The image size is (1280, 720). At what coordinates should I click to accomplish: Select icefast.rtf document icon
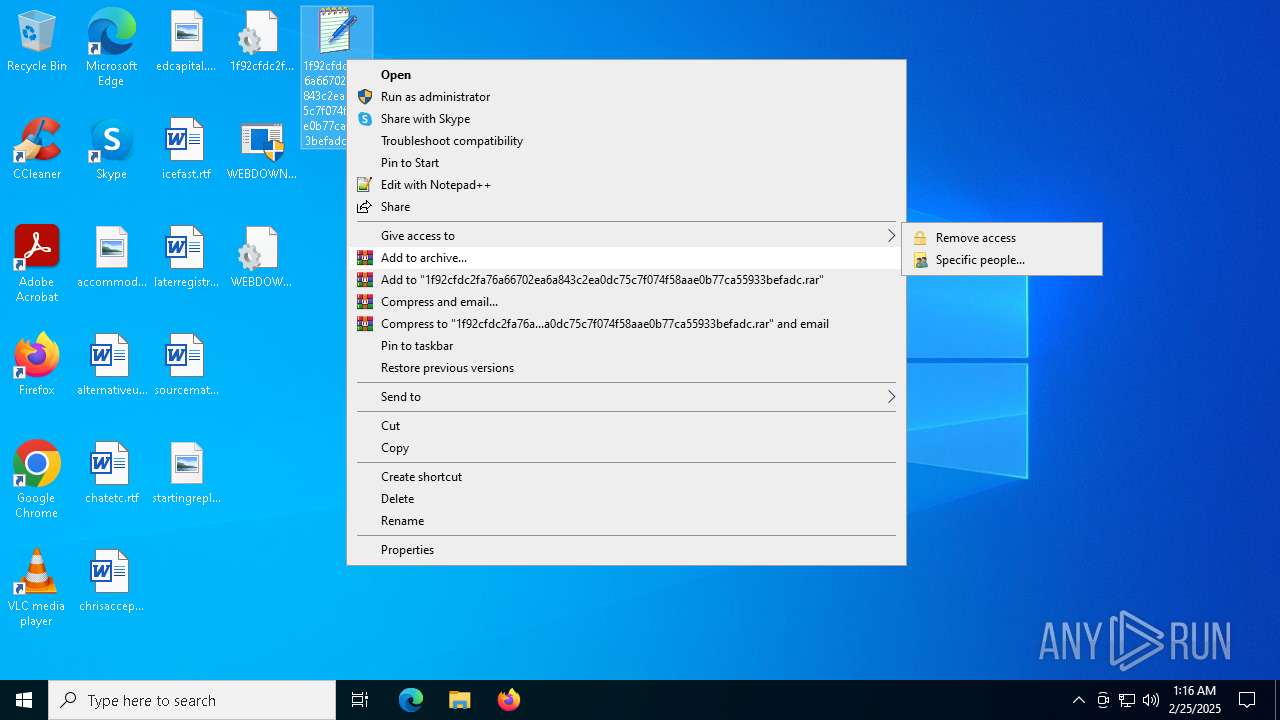[186, 150]
